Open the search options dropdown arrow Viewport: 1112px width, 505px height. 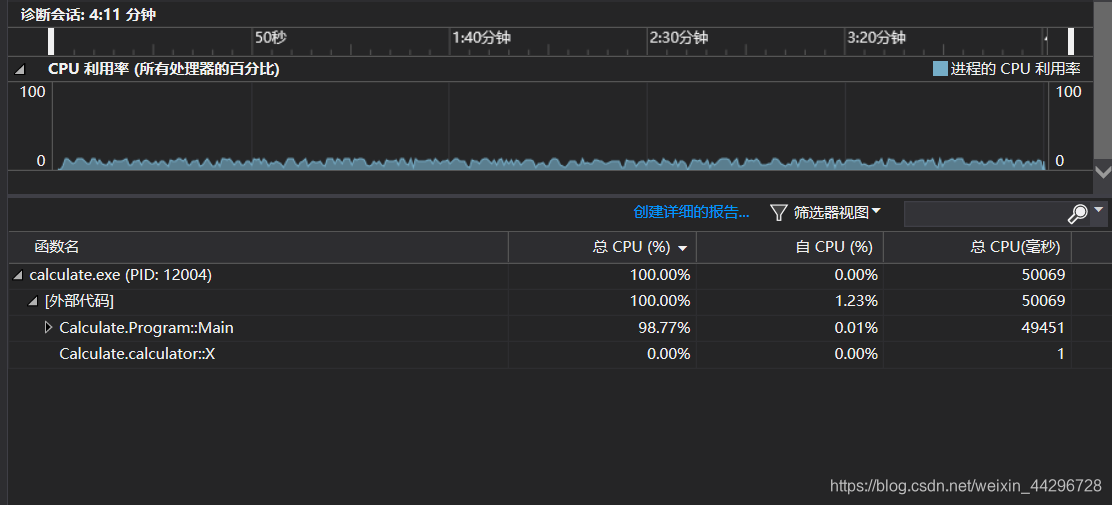coord(1099,210)
